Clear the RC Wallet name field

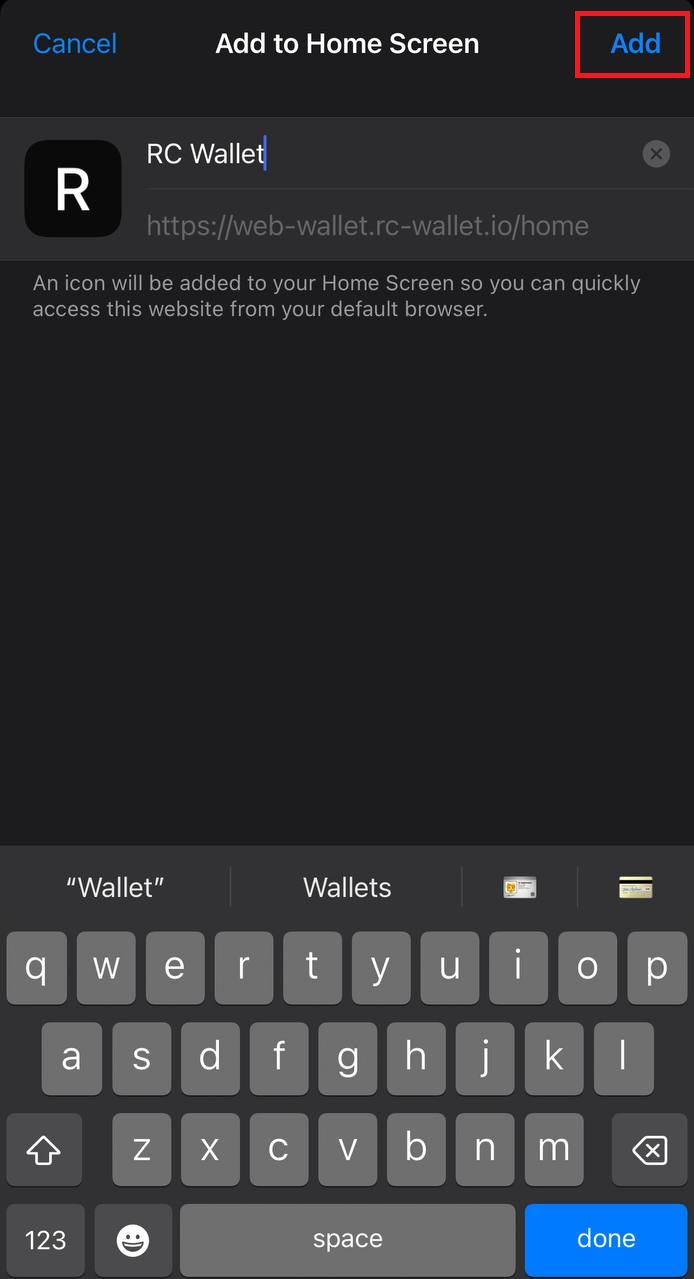coord(656,154)
